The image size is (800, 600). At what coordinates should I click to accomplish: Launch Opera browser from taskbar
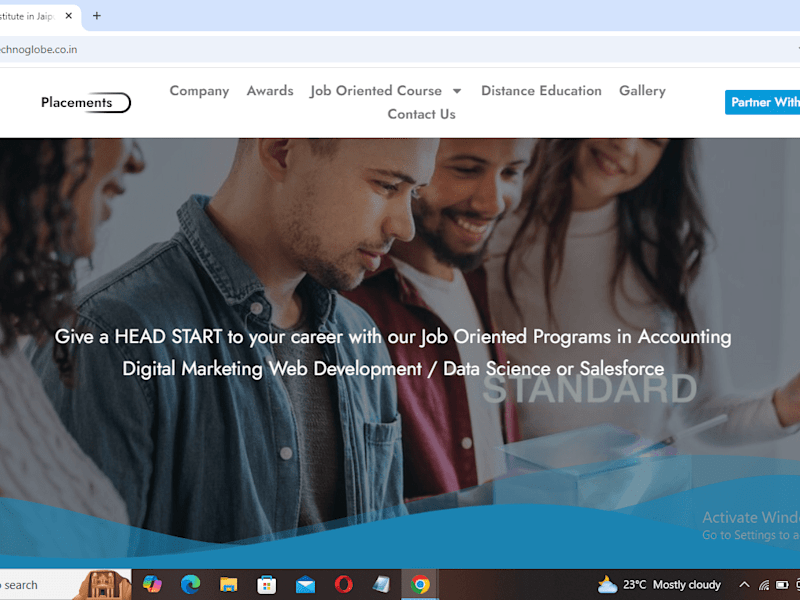(343, 584)
